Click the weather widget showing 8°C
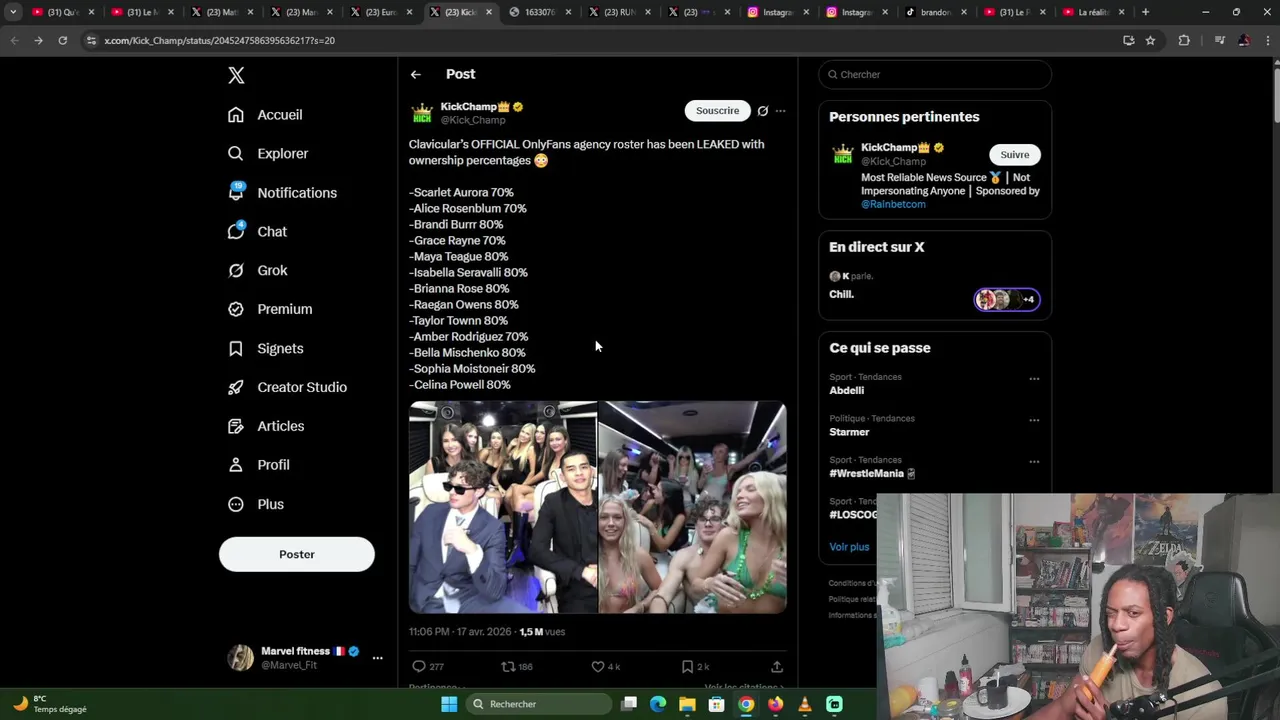This screenshot has width=1280, height=720. pos(50,704)
